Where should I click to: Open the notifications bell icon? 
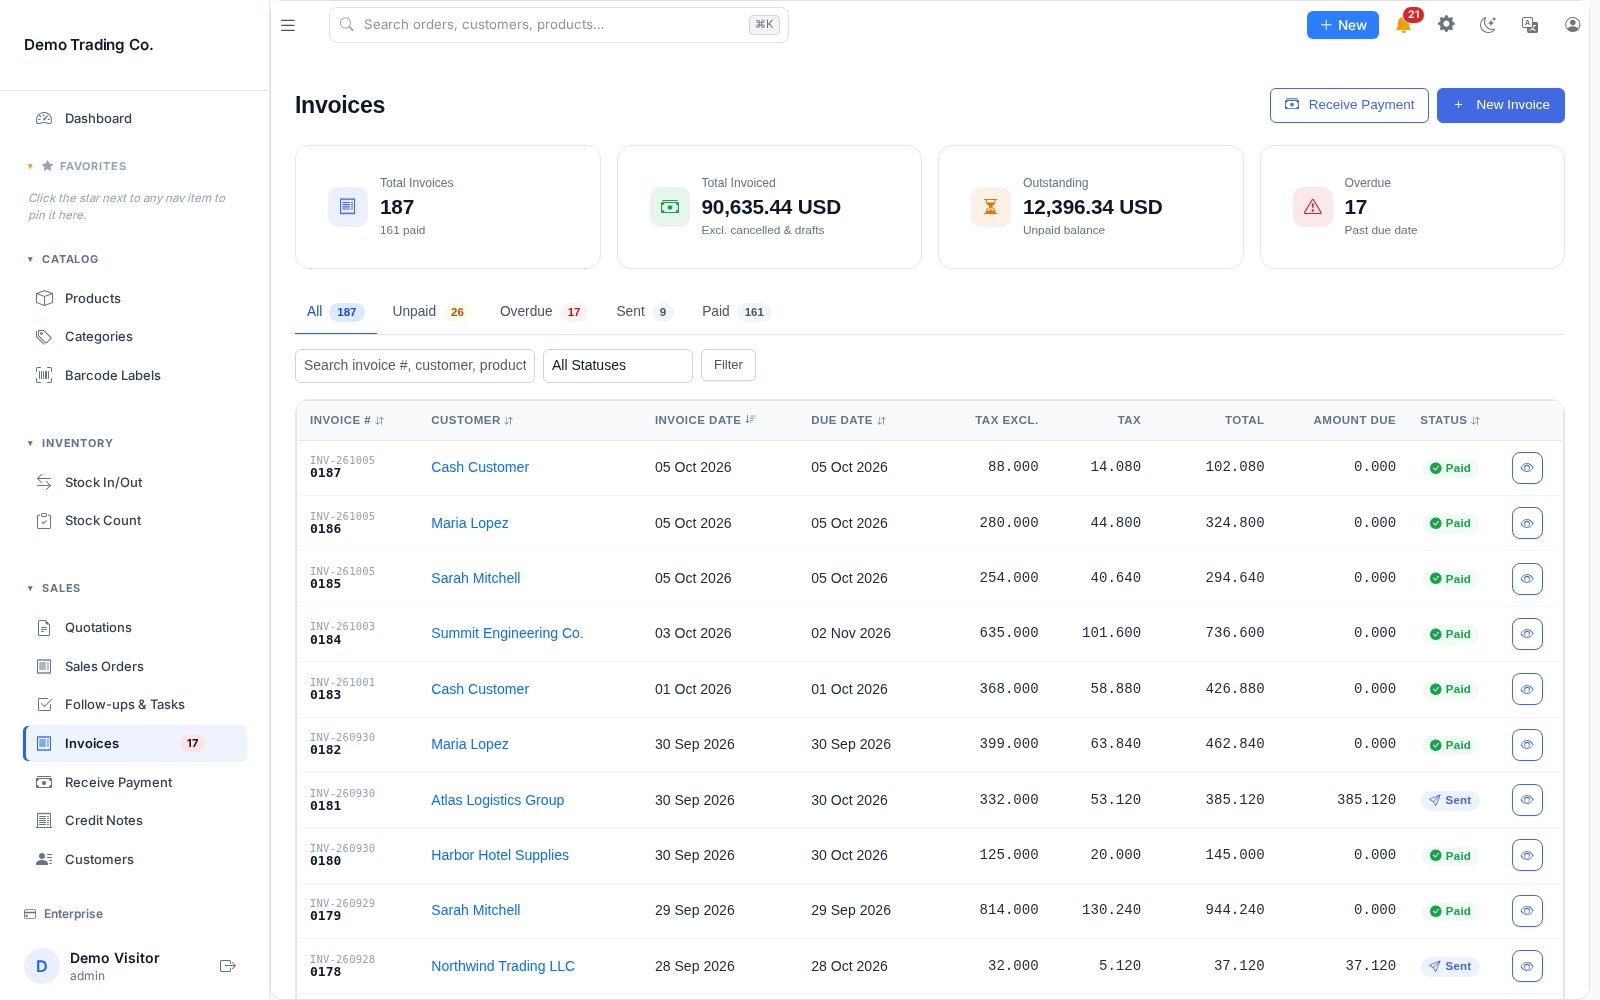pos(1404,25)
